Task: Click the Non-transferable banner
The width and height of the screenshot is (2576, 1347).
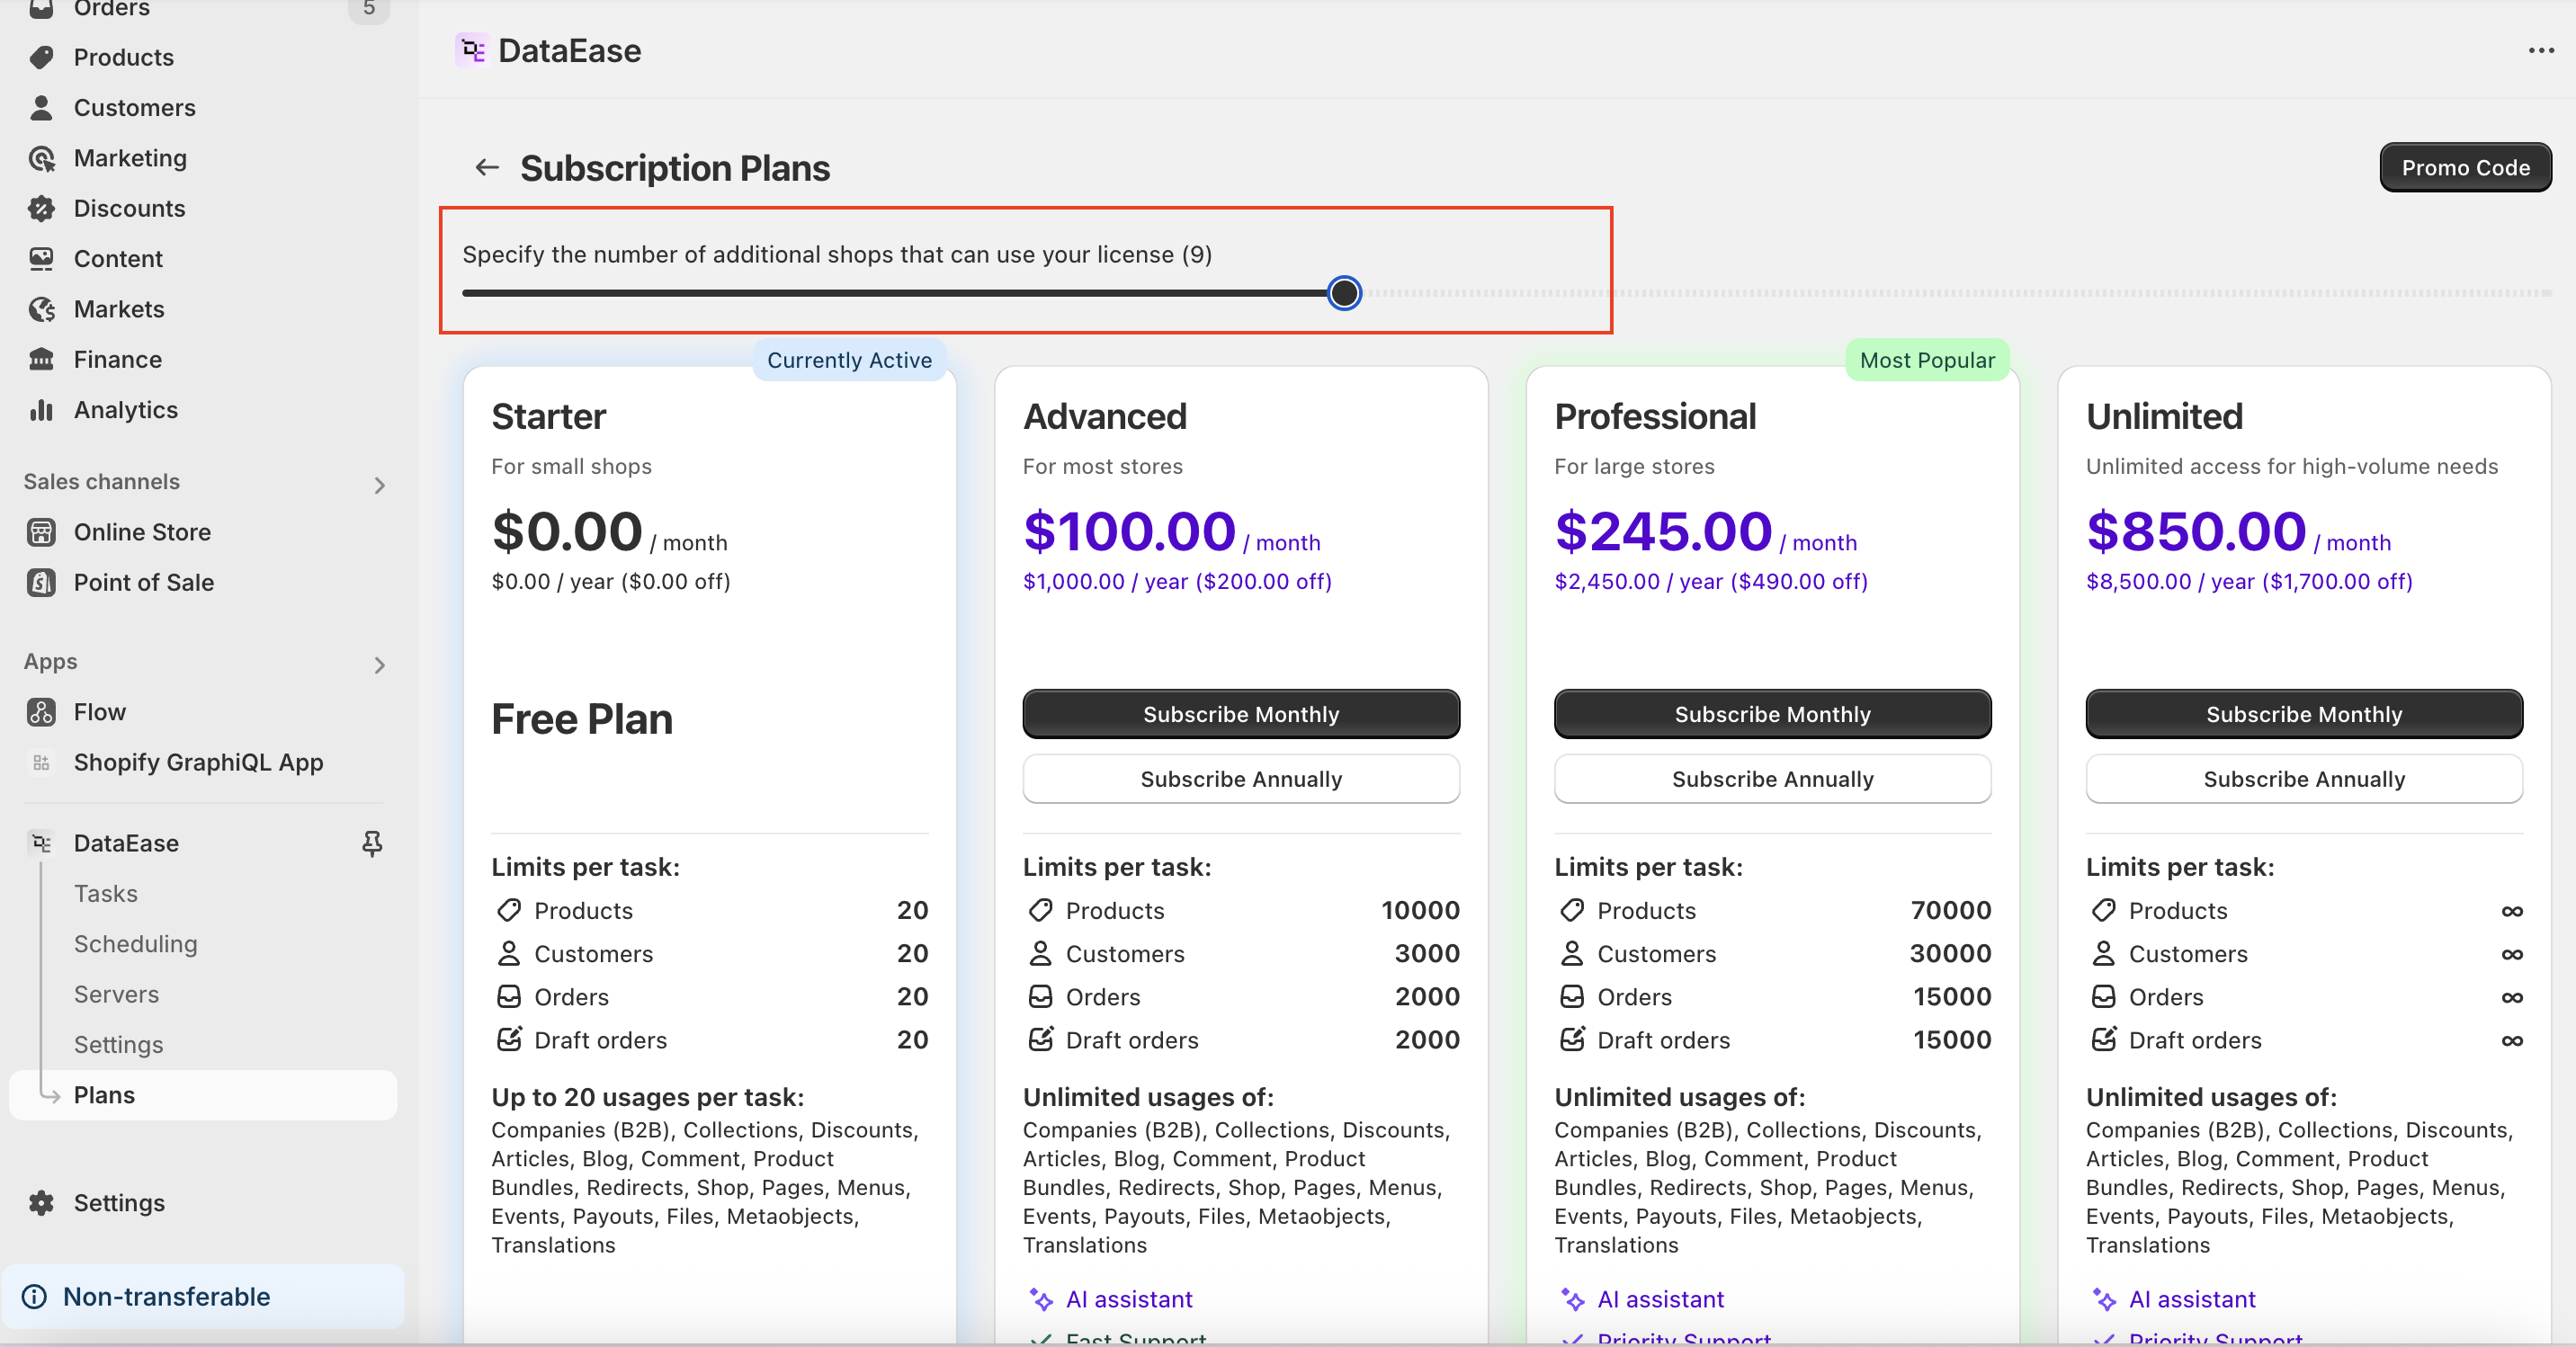Action: [x=203, y=1296]
